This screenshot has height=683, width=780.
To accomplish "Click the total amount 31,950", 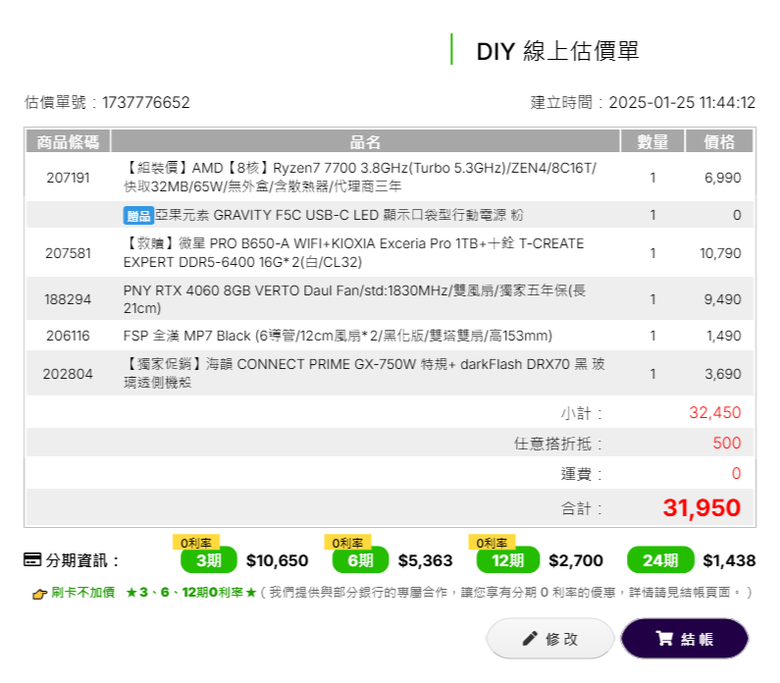I will click(701, 508).
